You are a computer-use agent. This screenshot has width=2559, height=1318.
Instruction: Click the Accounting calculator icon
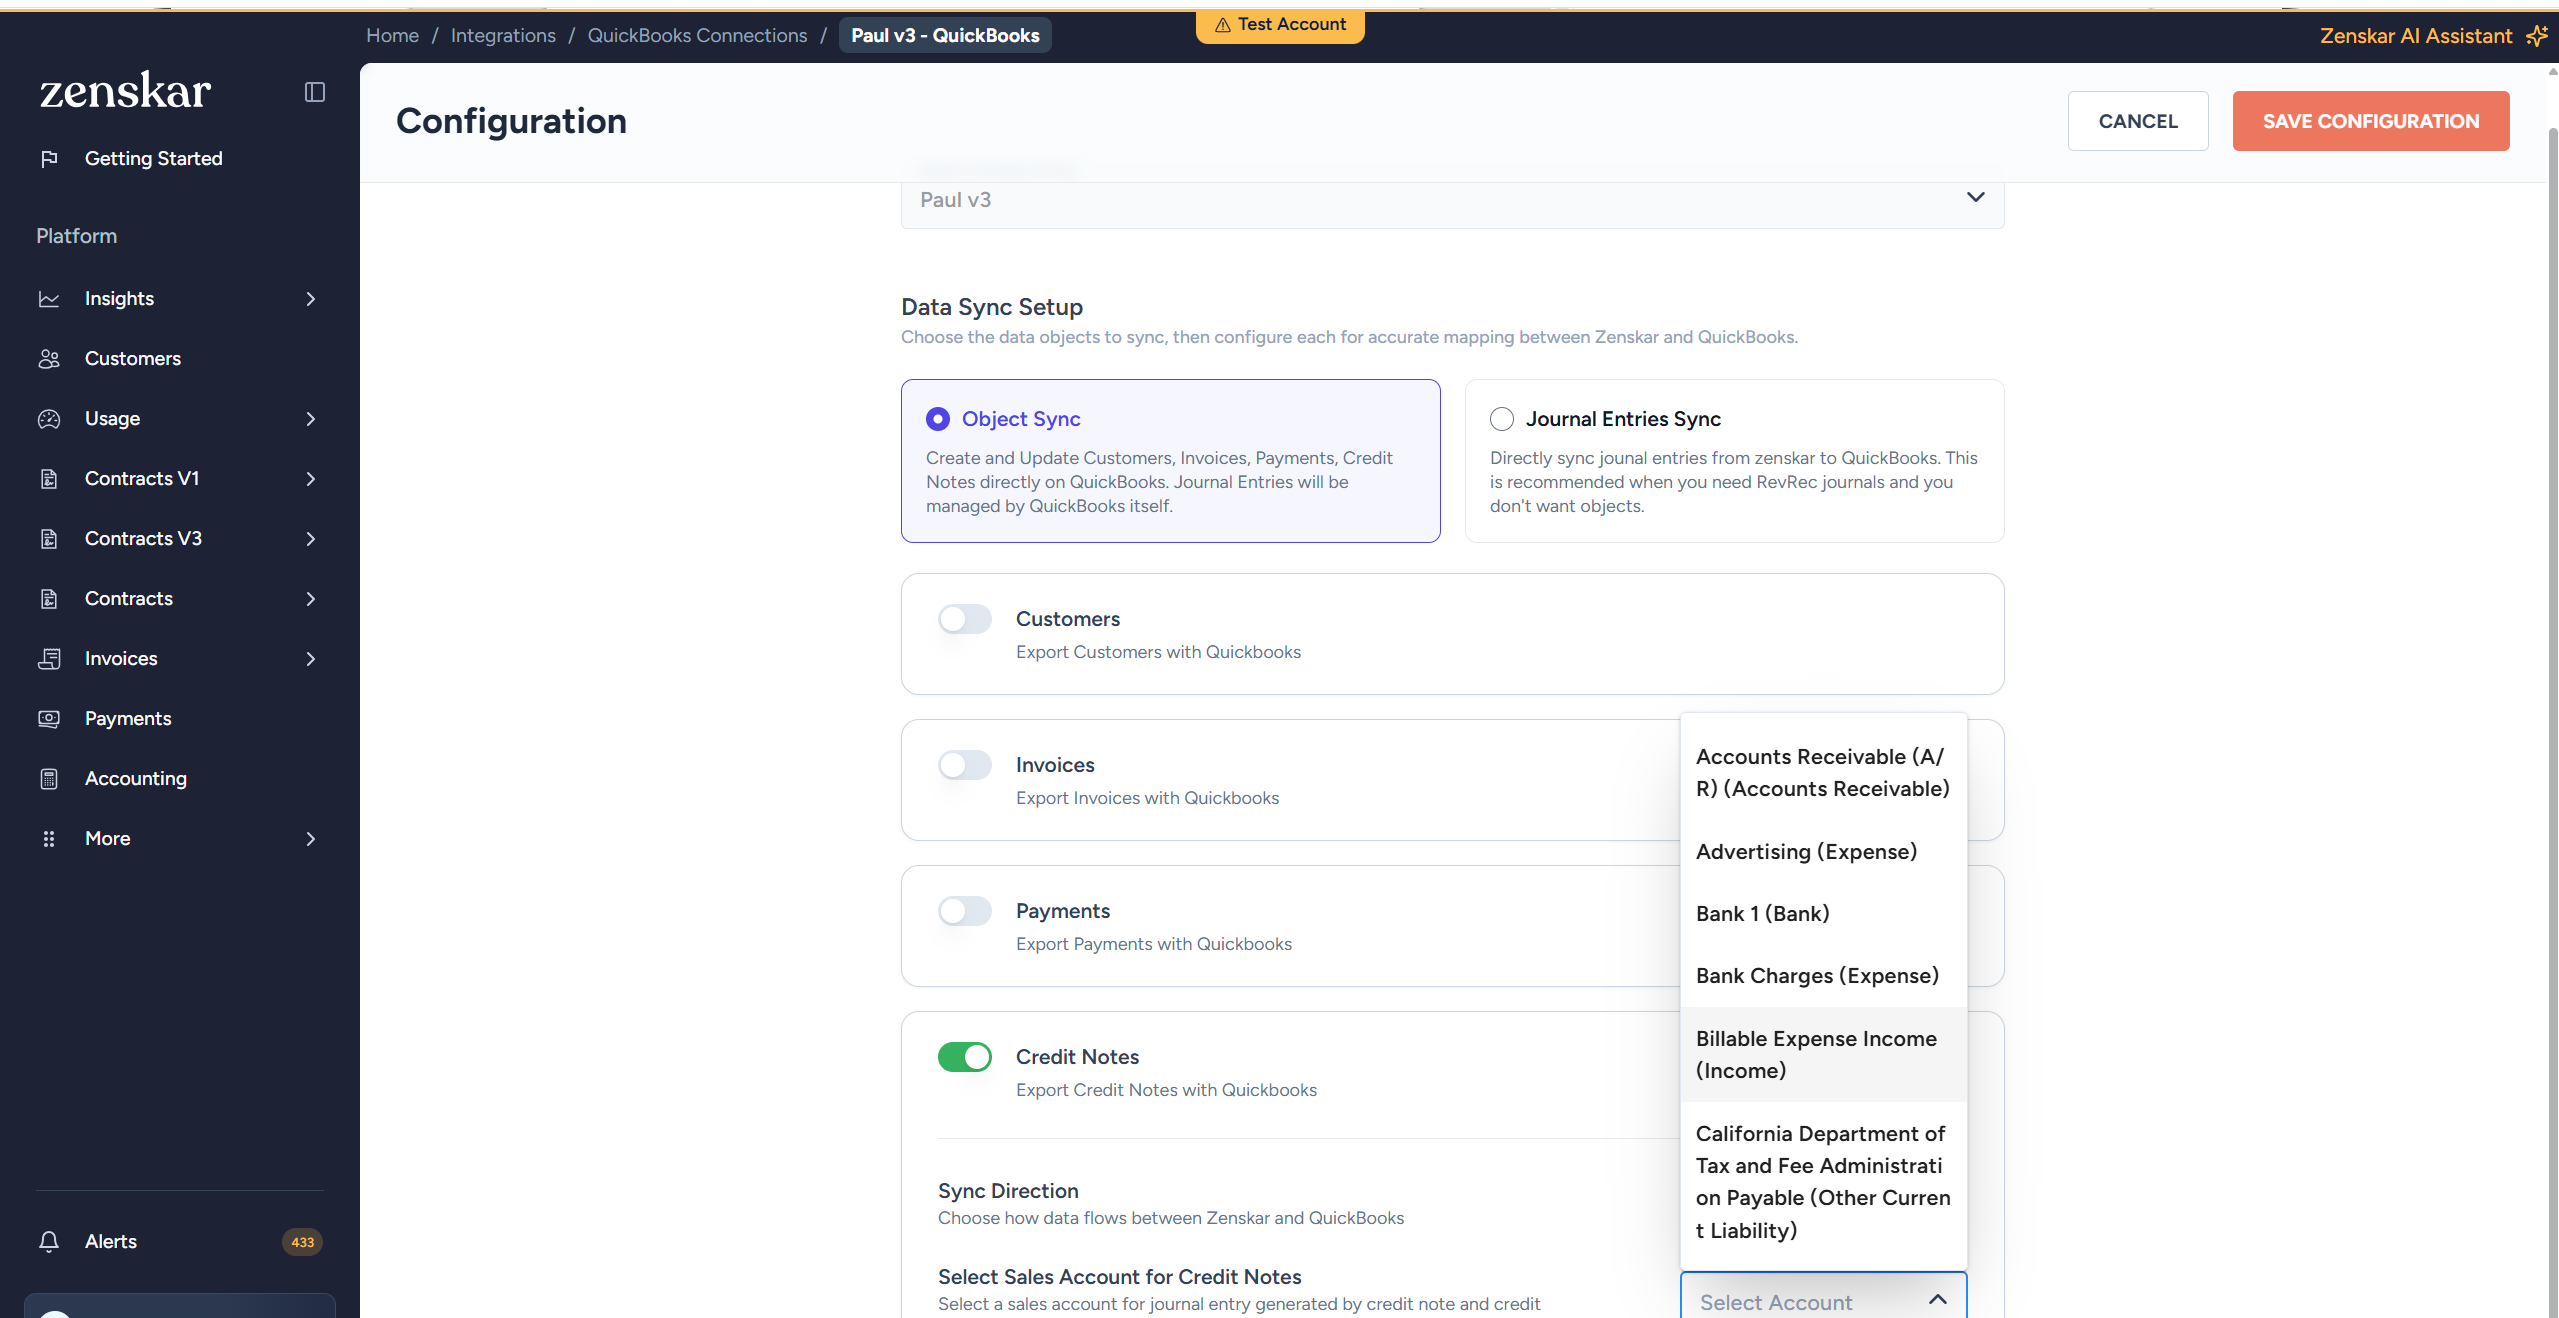pos(49,779)
